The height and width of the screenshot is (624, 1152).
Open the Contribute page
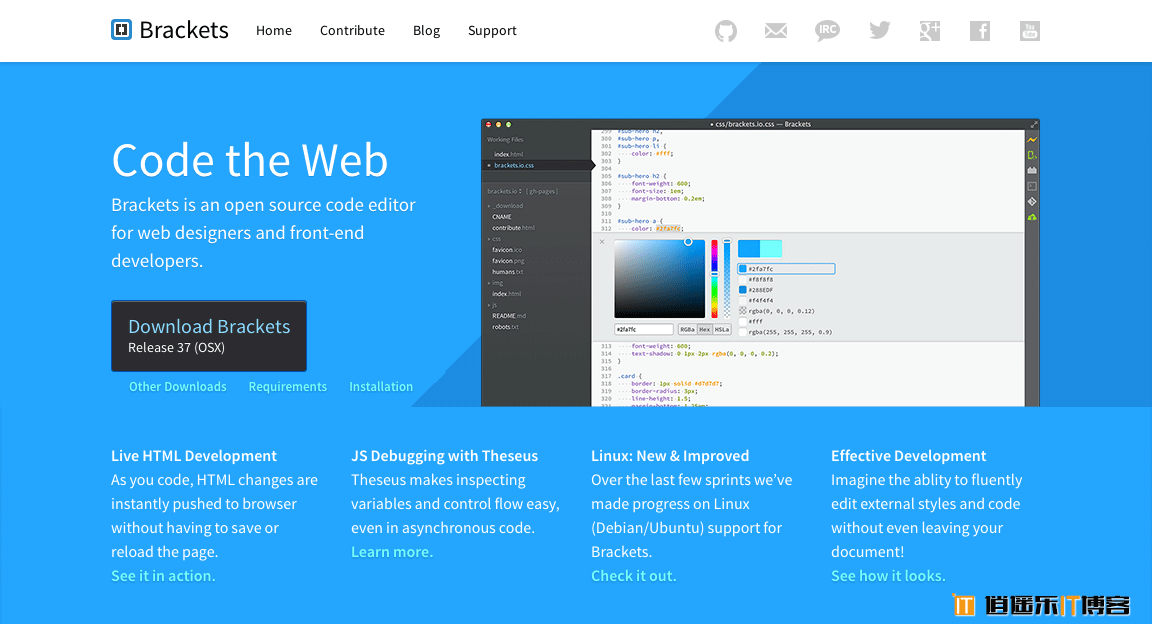pos(352,31)
